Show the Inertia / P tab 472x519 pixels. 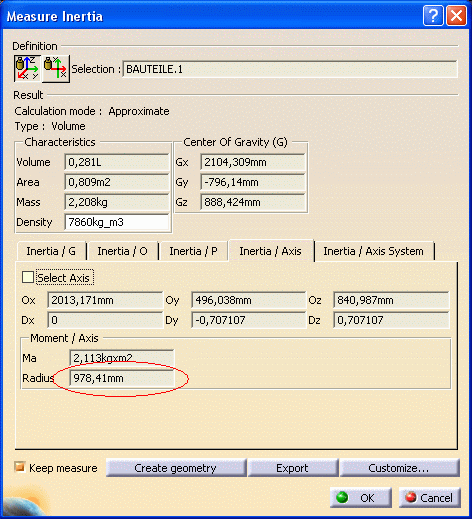click(193, 251)
